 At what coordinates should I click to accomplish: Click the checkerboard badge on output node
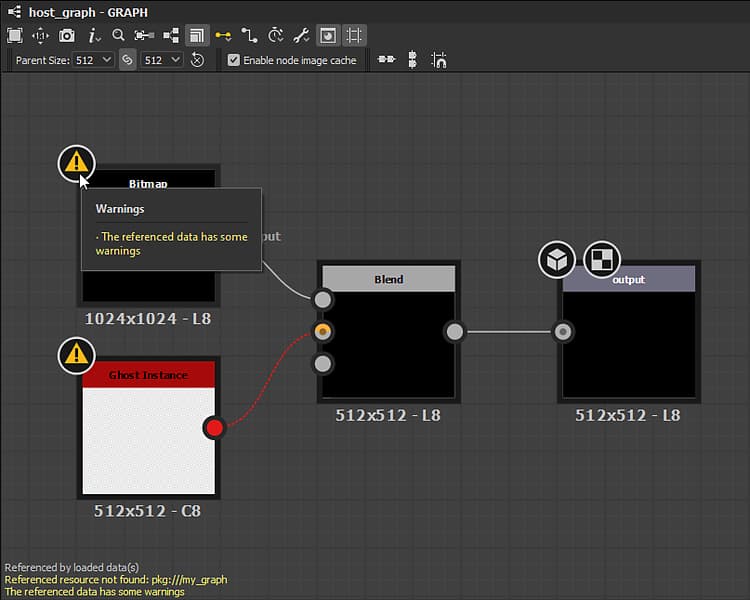(602, 260)
